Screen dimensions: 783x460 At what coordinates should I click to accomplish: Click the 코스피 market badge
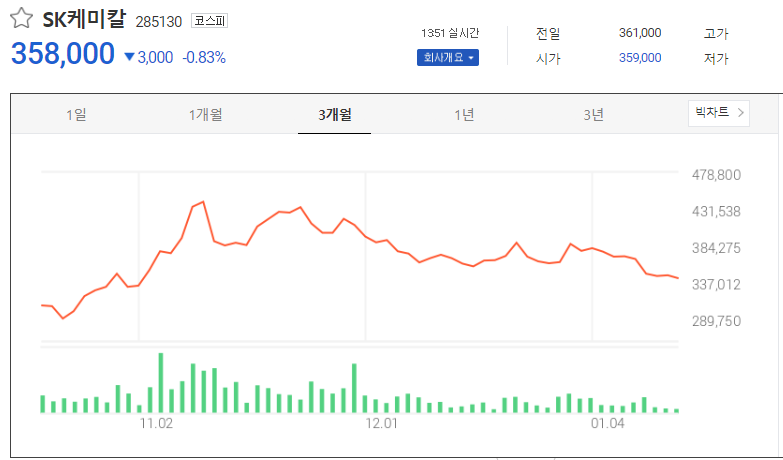pyautogui.click(x=210, y=21)
